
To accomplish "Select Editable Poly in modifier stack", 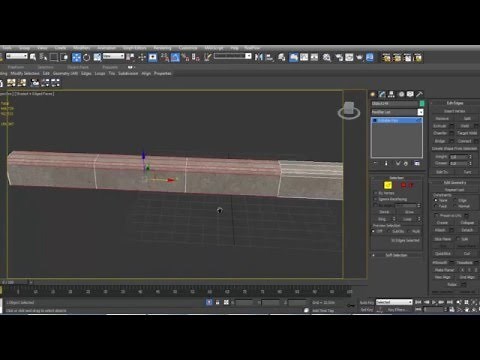I will point(397,120).
